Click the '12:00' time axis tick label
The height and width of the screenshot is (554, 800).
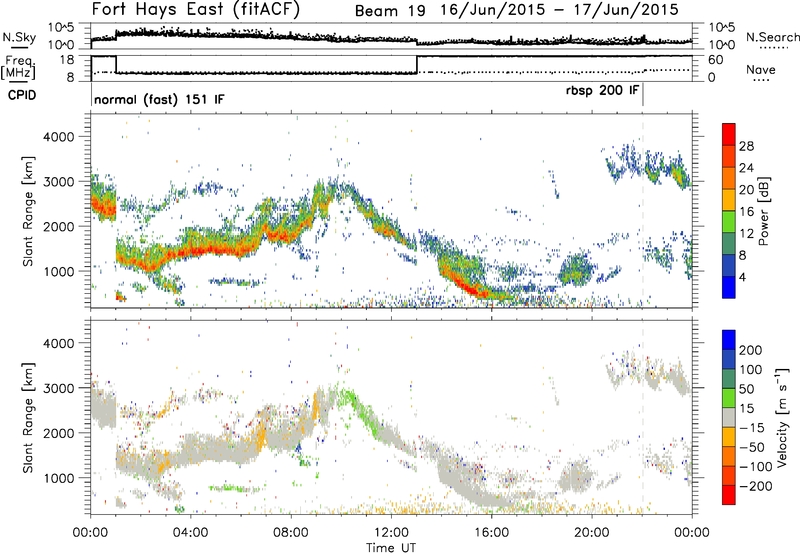391,533
